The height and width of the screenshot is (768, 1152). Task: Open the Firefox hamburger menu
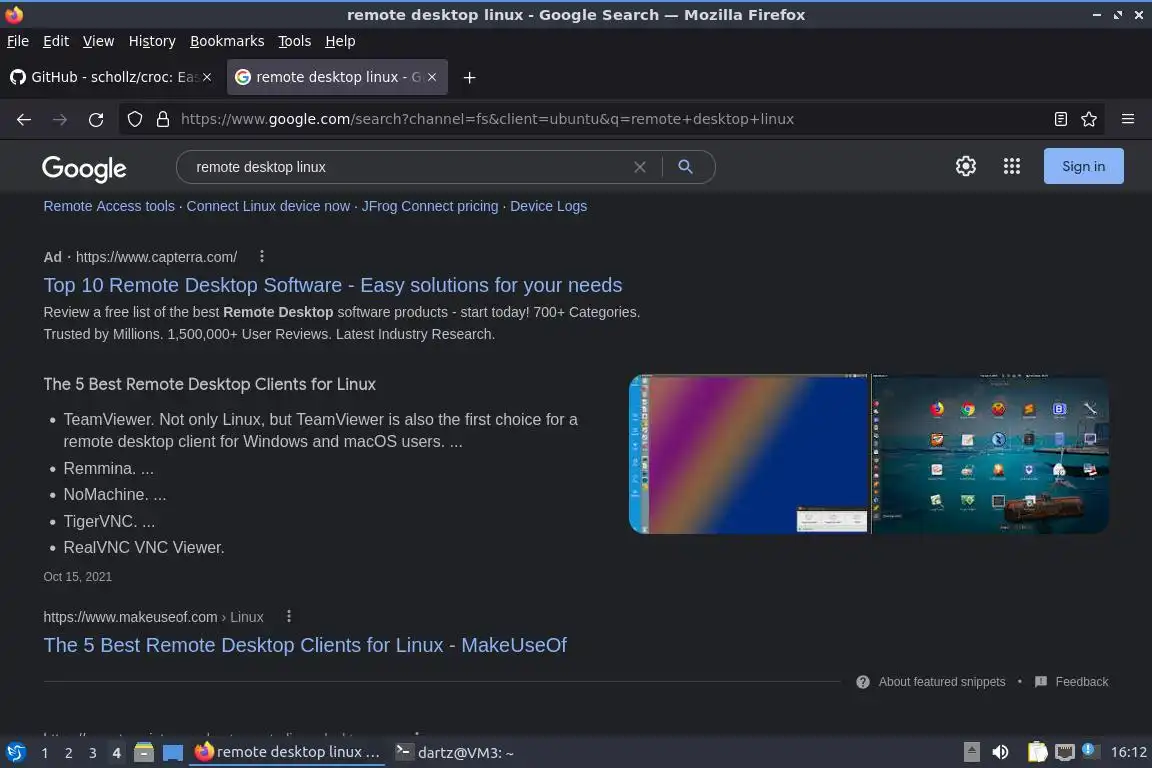tap(1128, 119)
